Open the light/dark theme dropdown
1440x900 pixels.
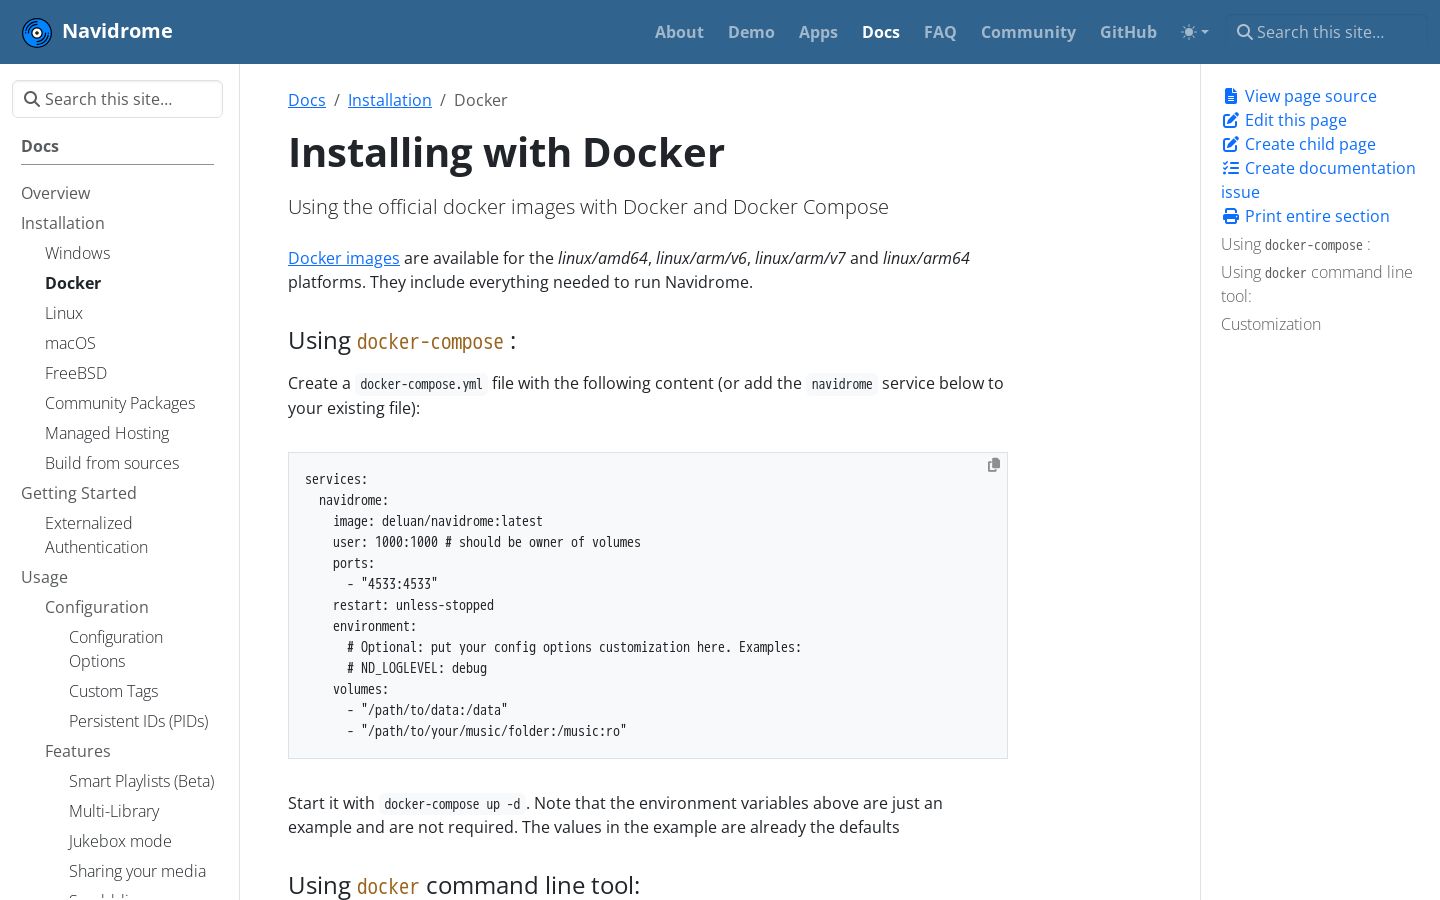coord(1195,32)
